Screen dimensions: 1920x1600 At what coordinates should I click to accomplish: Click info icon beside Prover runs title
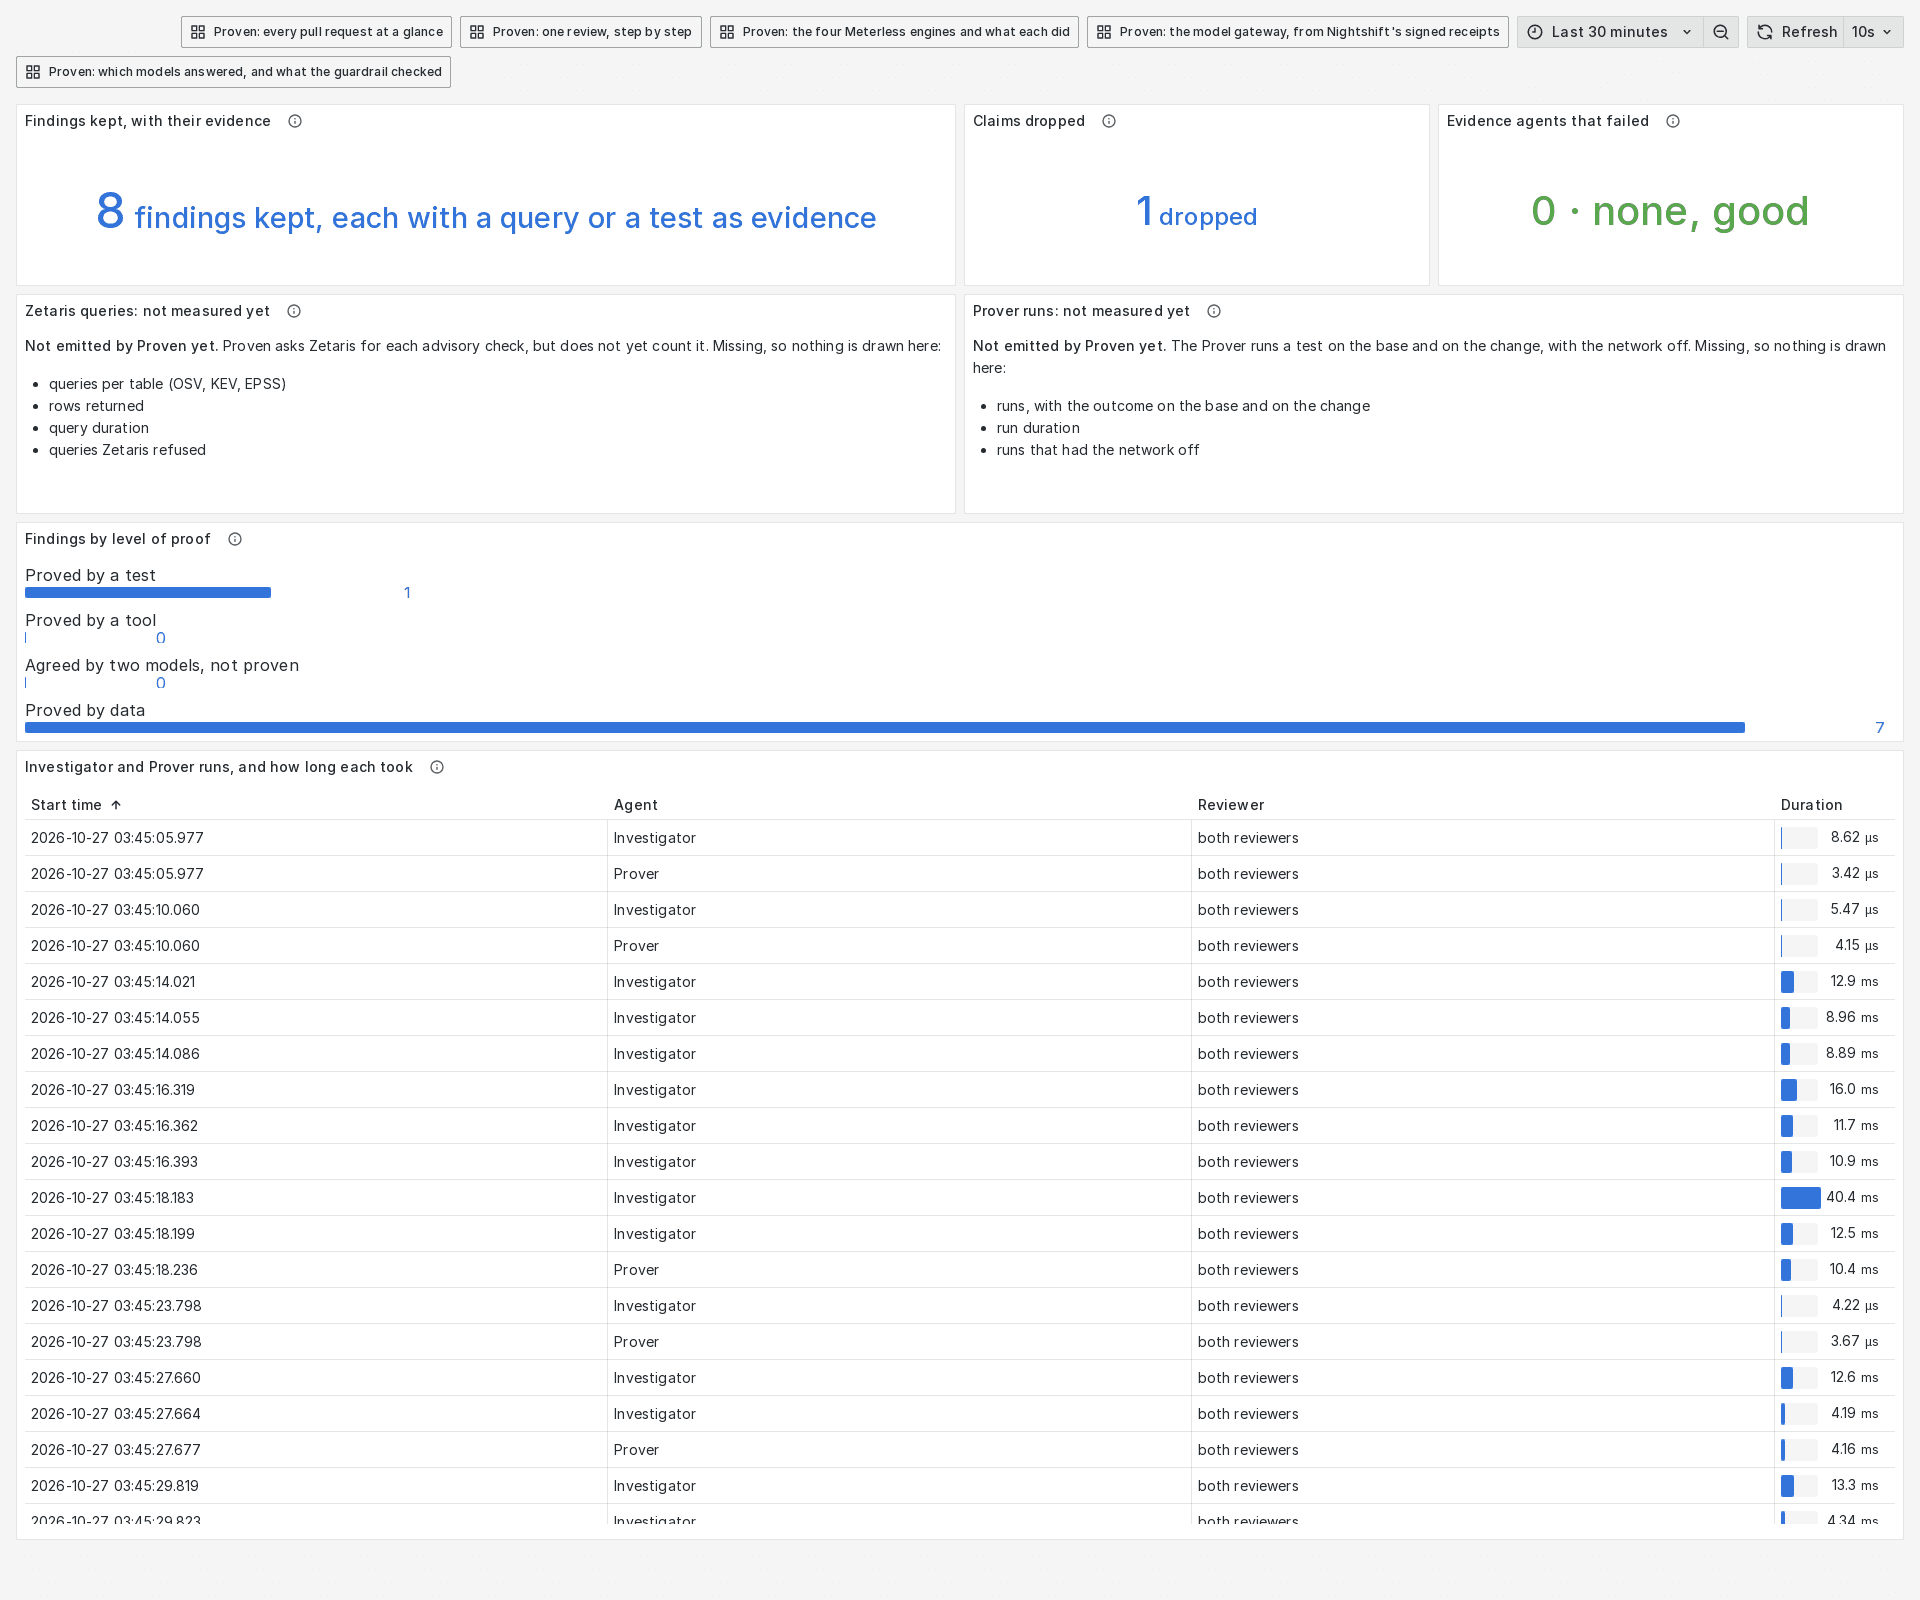[1214, 311]
